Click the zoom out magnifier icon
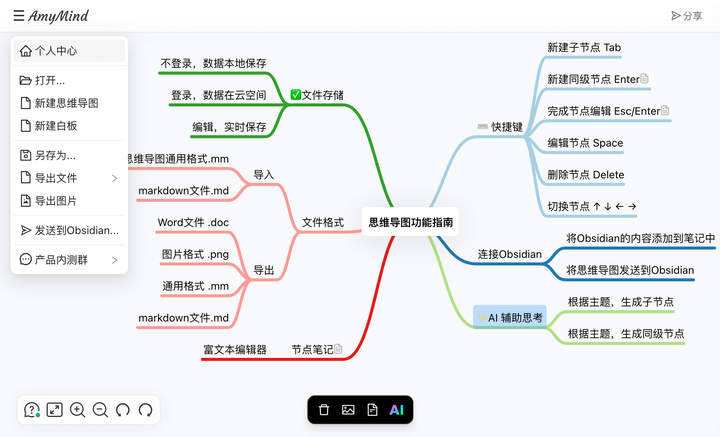This screenshot has height=437, width=720. click(100, 409)
